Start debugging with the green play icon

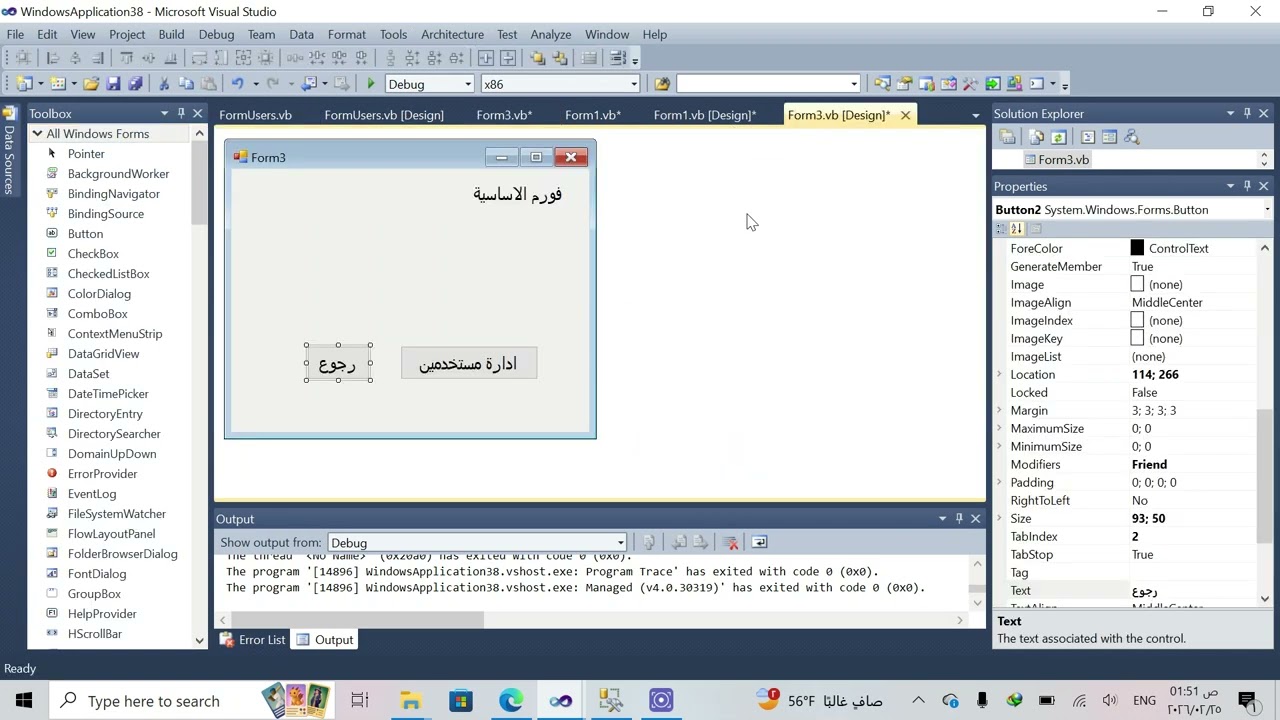pos(371,84)
